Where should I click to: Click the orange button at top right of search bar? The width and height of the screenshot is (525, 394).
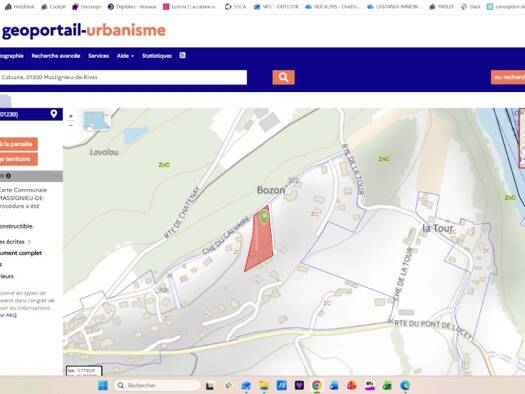tap(508, 77)
